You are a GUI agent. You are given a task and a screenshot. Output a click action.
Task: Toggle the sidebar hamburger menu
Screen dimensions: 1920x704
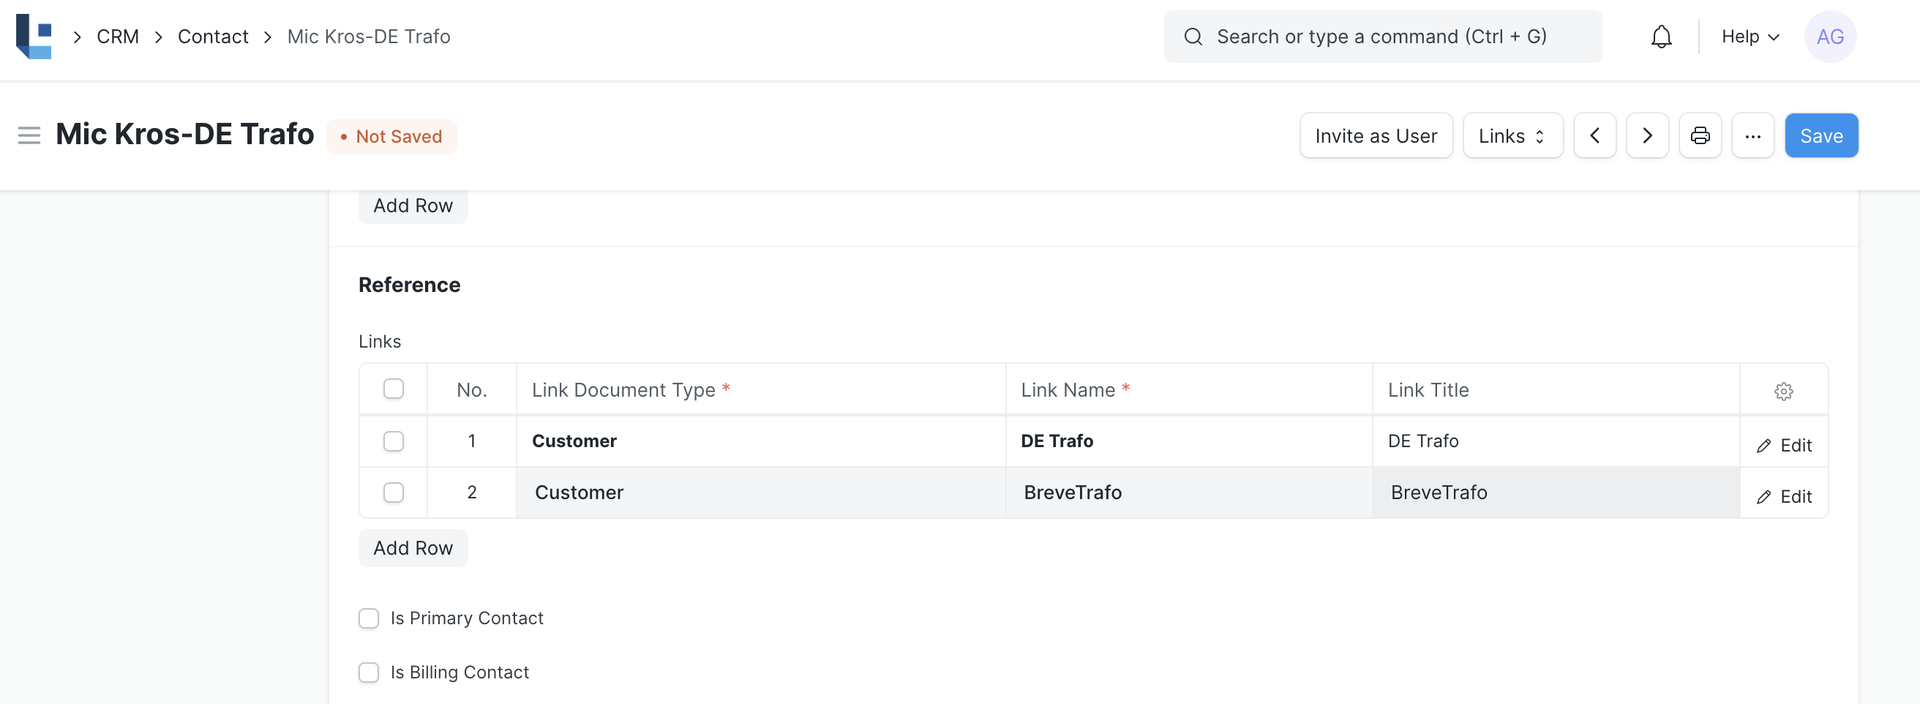click(x=29, y=135)
